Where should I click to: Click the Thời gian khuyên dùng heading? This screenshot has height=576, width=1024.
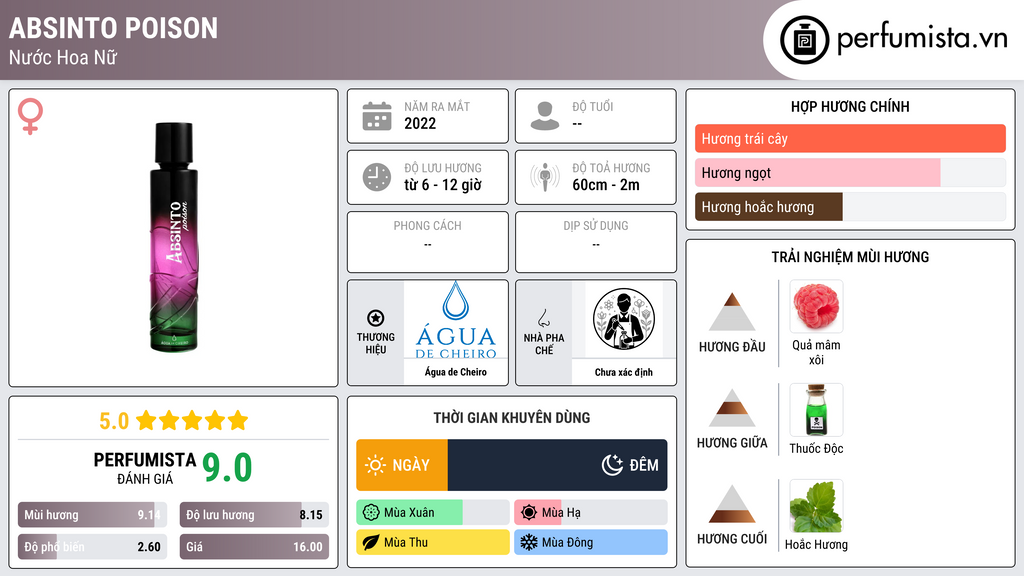[x=512, y=417]
